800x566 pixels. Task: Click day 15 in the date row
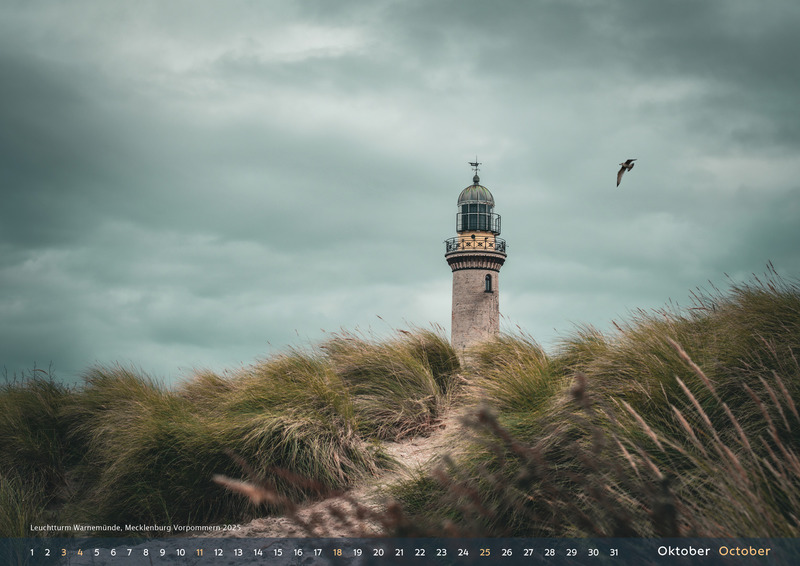[x=278, y=552]
